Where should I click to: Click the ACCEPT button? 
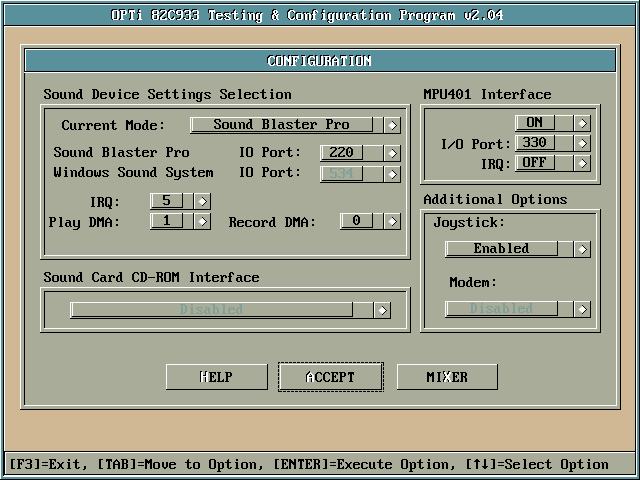[331, 377]
